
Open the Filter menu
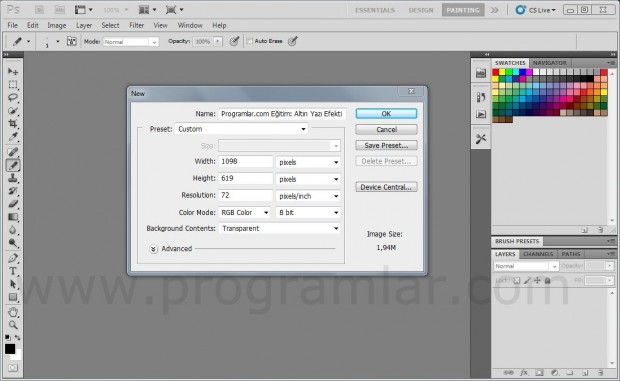pos(136,25)
